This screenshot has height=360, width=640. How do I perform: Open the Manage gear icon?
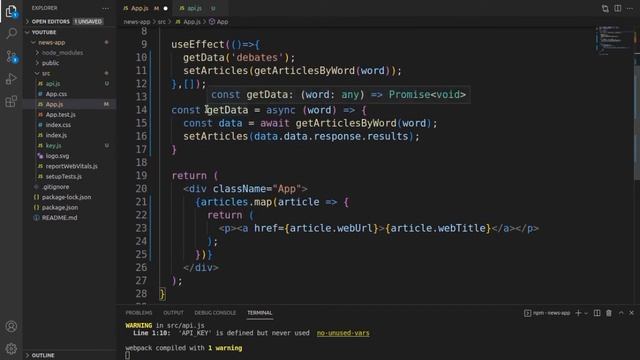[11, 349]
